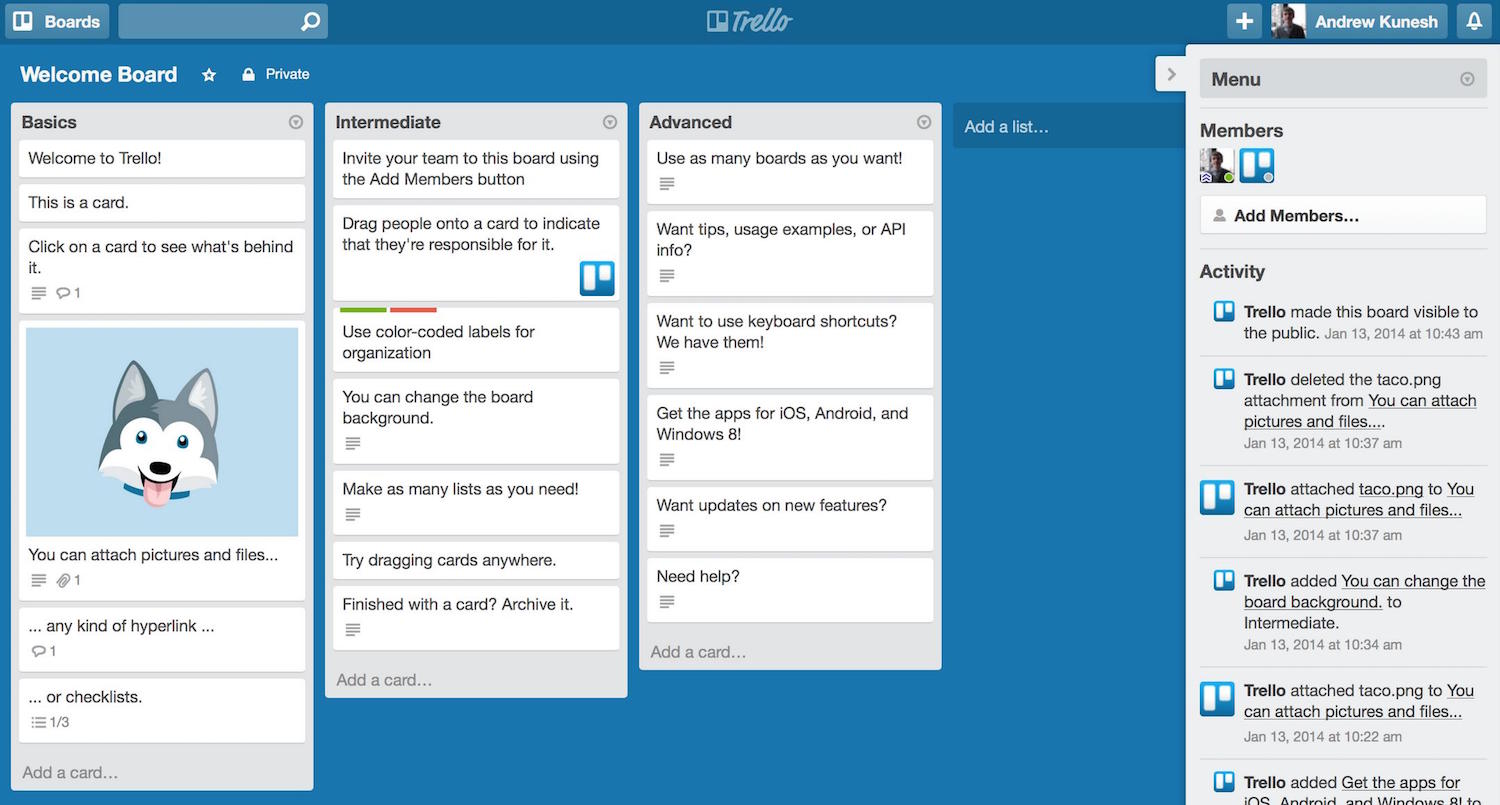Click description icon on 'Want updates on new features?' card
Image resolution: width=1500 pixels, height=805 pixels.
[x=667, y=531]
